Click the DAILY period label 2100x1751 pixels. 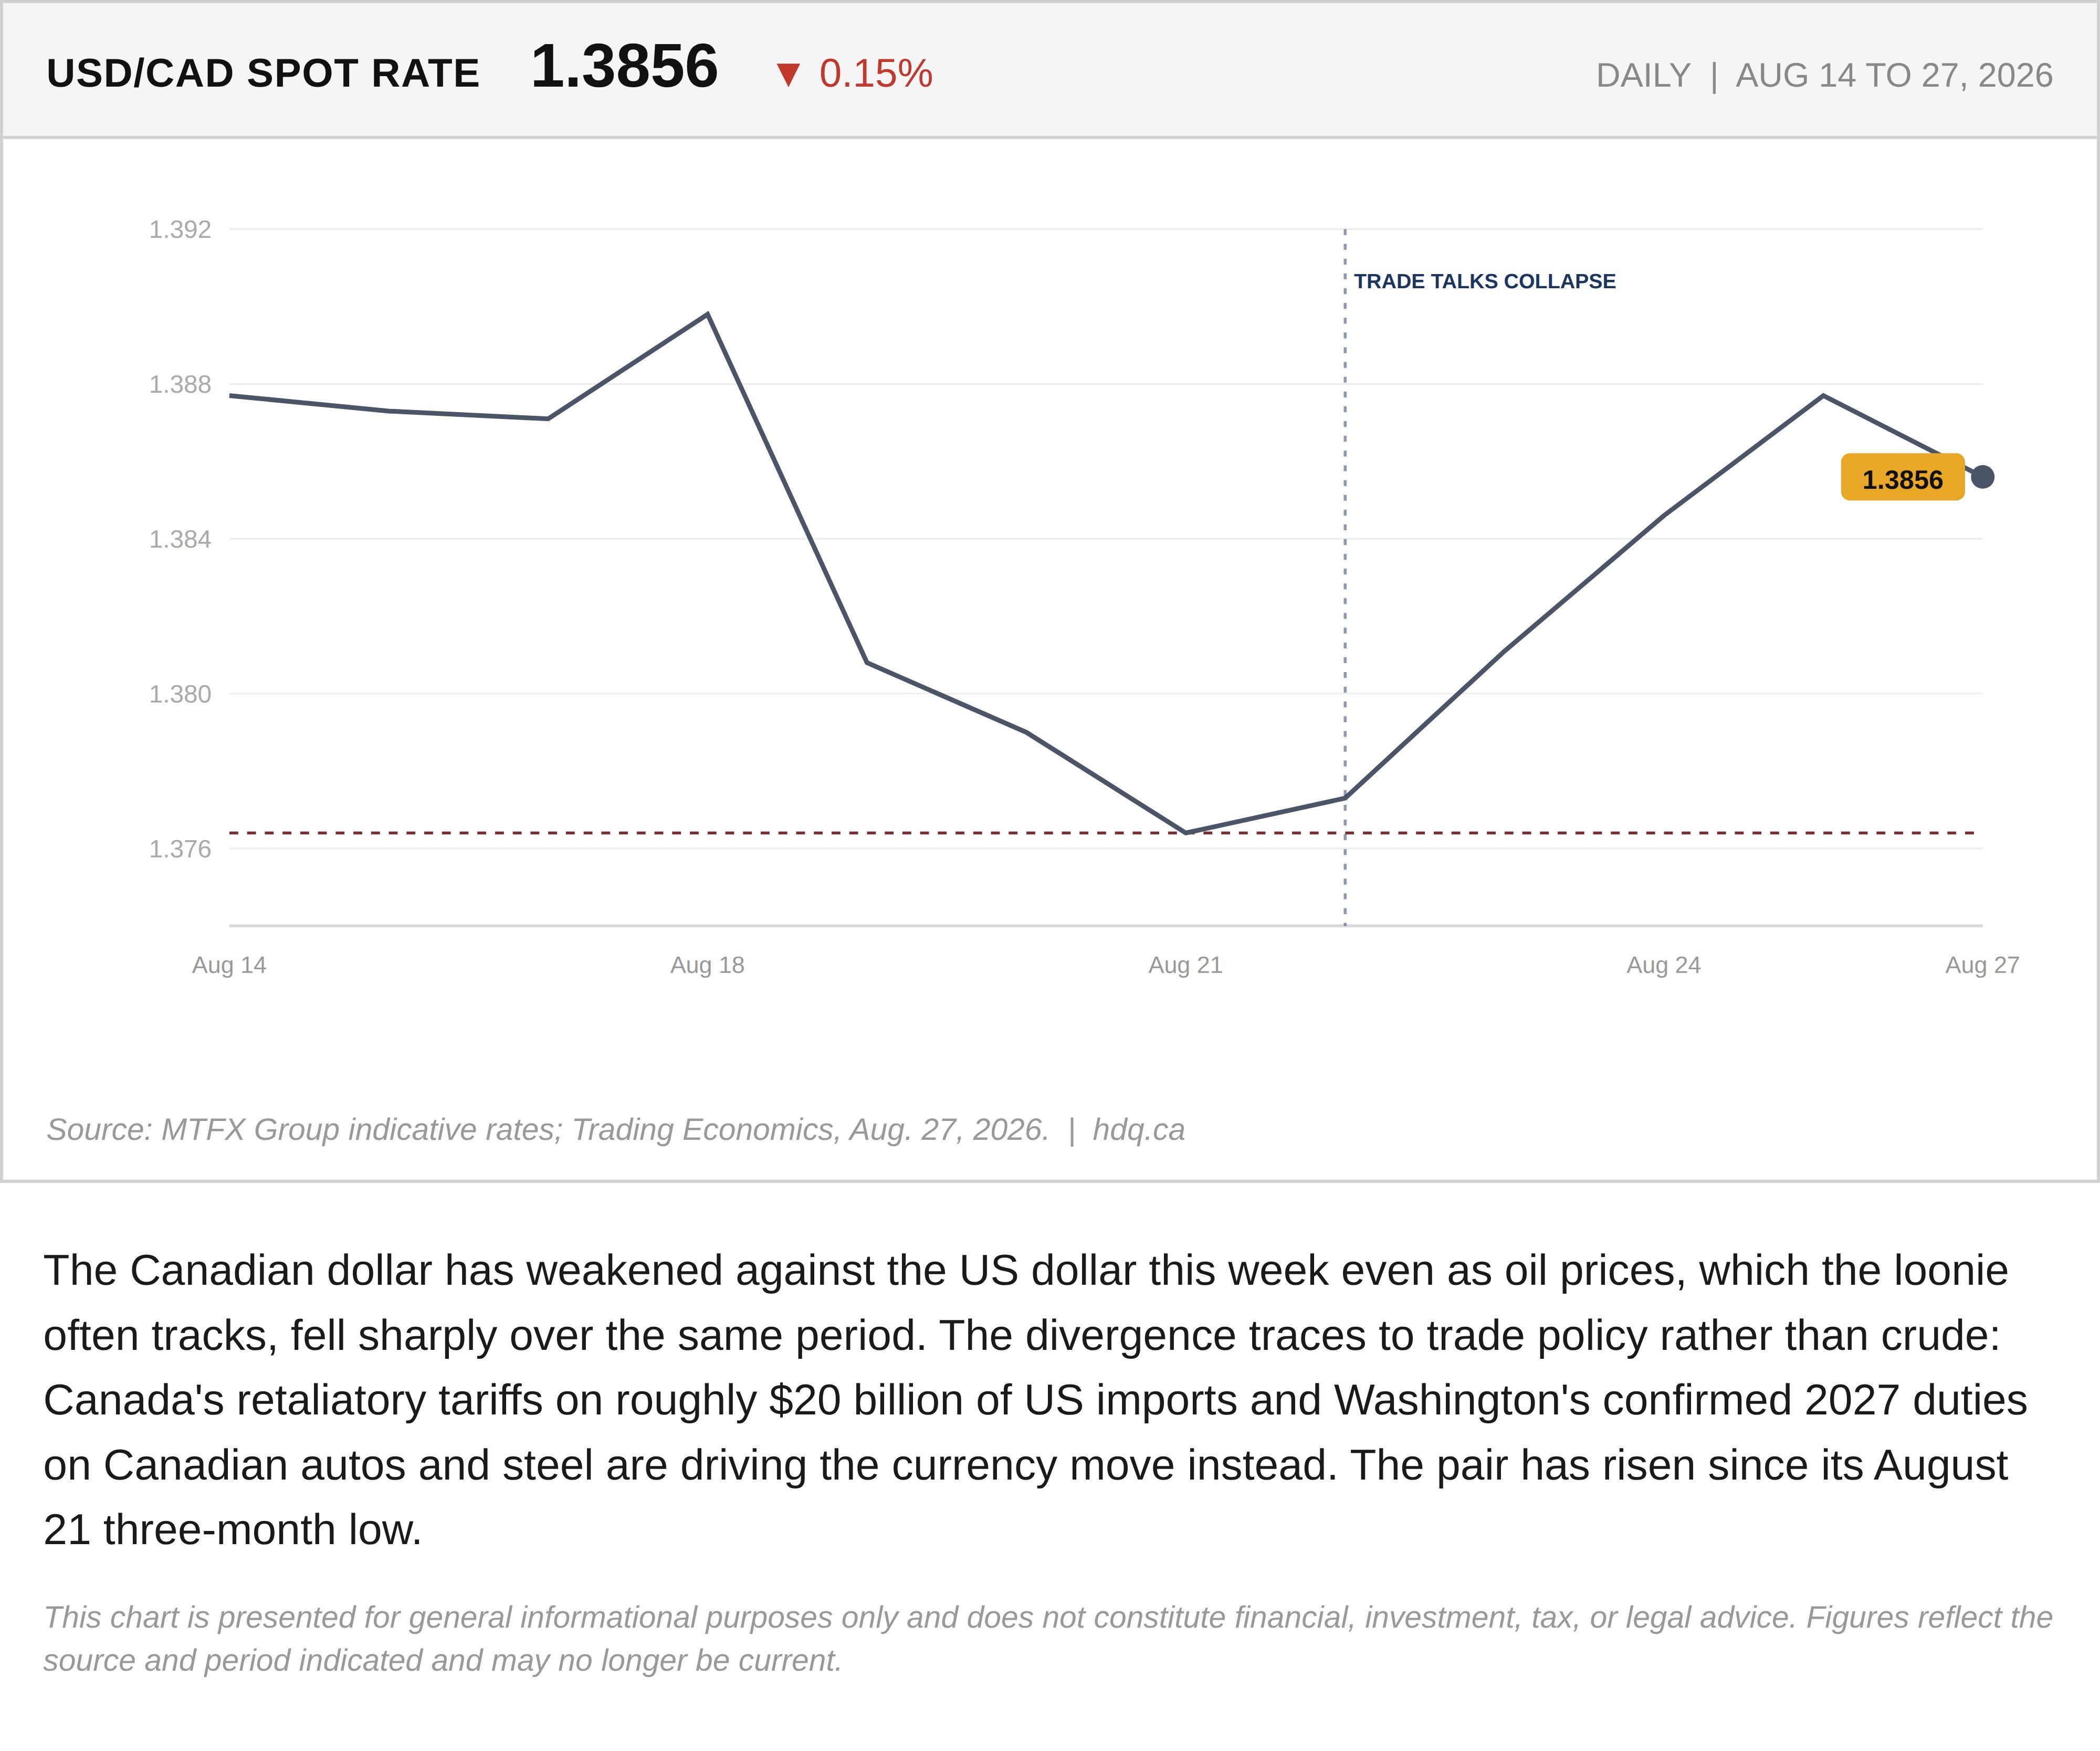(1643, 76)
